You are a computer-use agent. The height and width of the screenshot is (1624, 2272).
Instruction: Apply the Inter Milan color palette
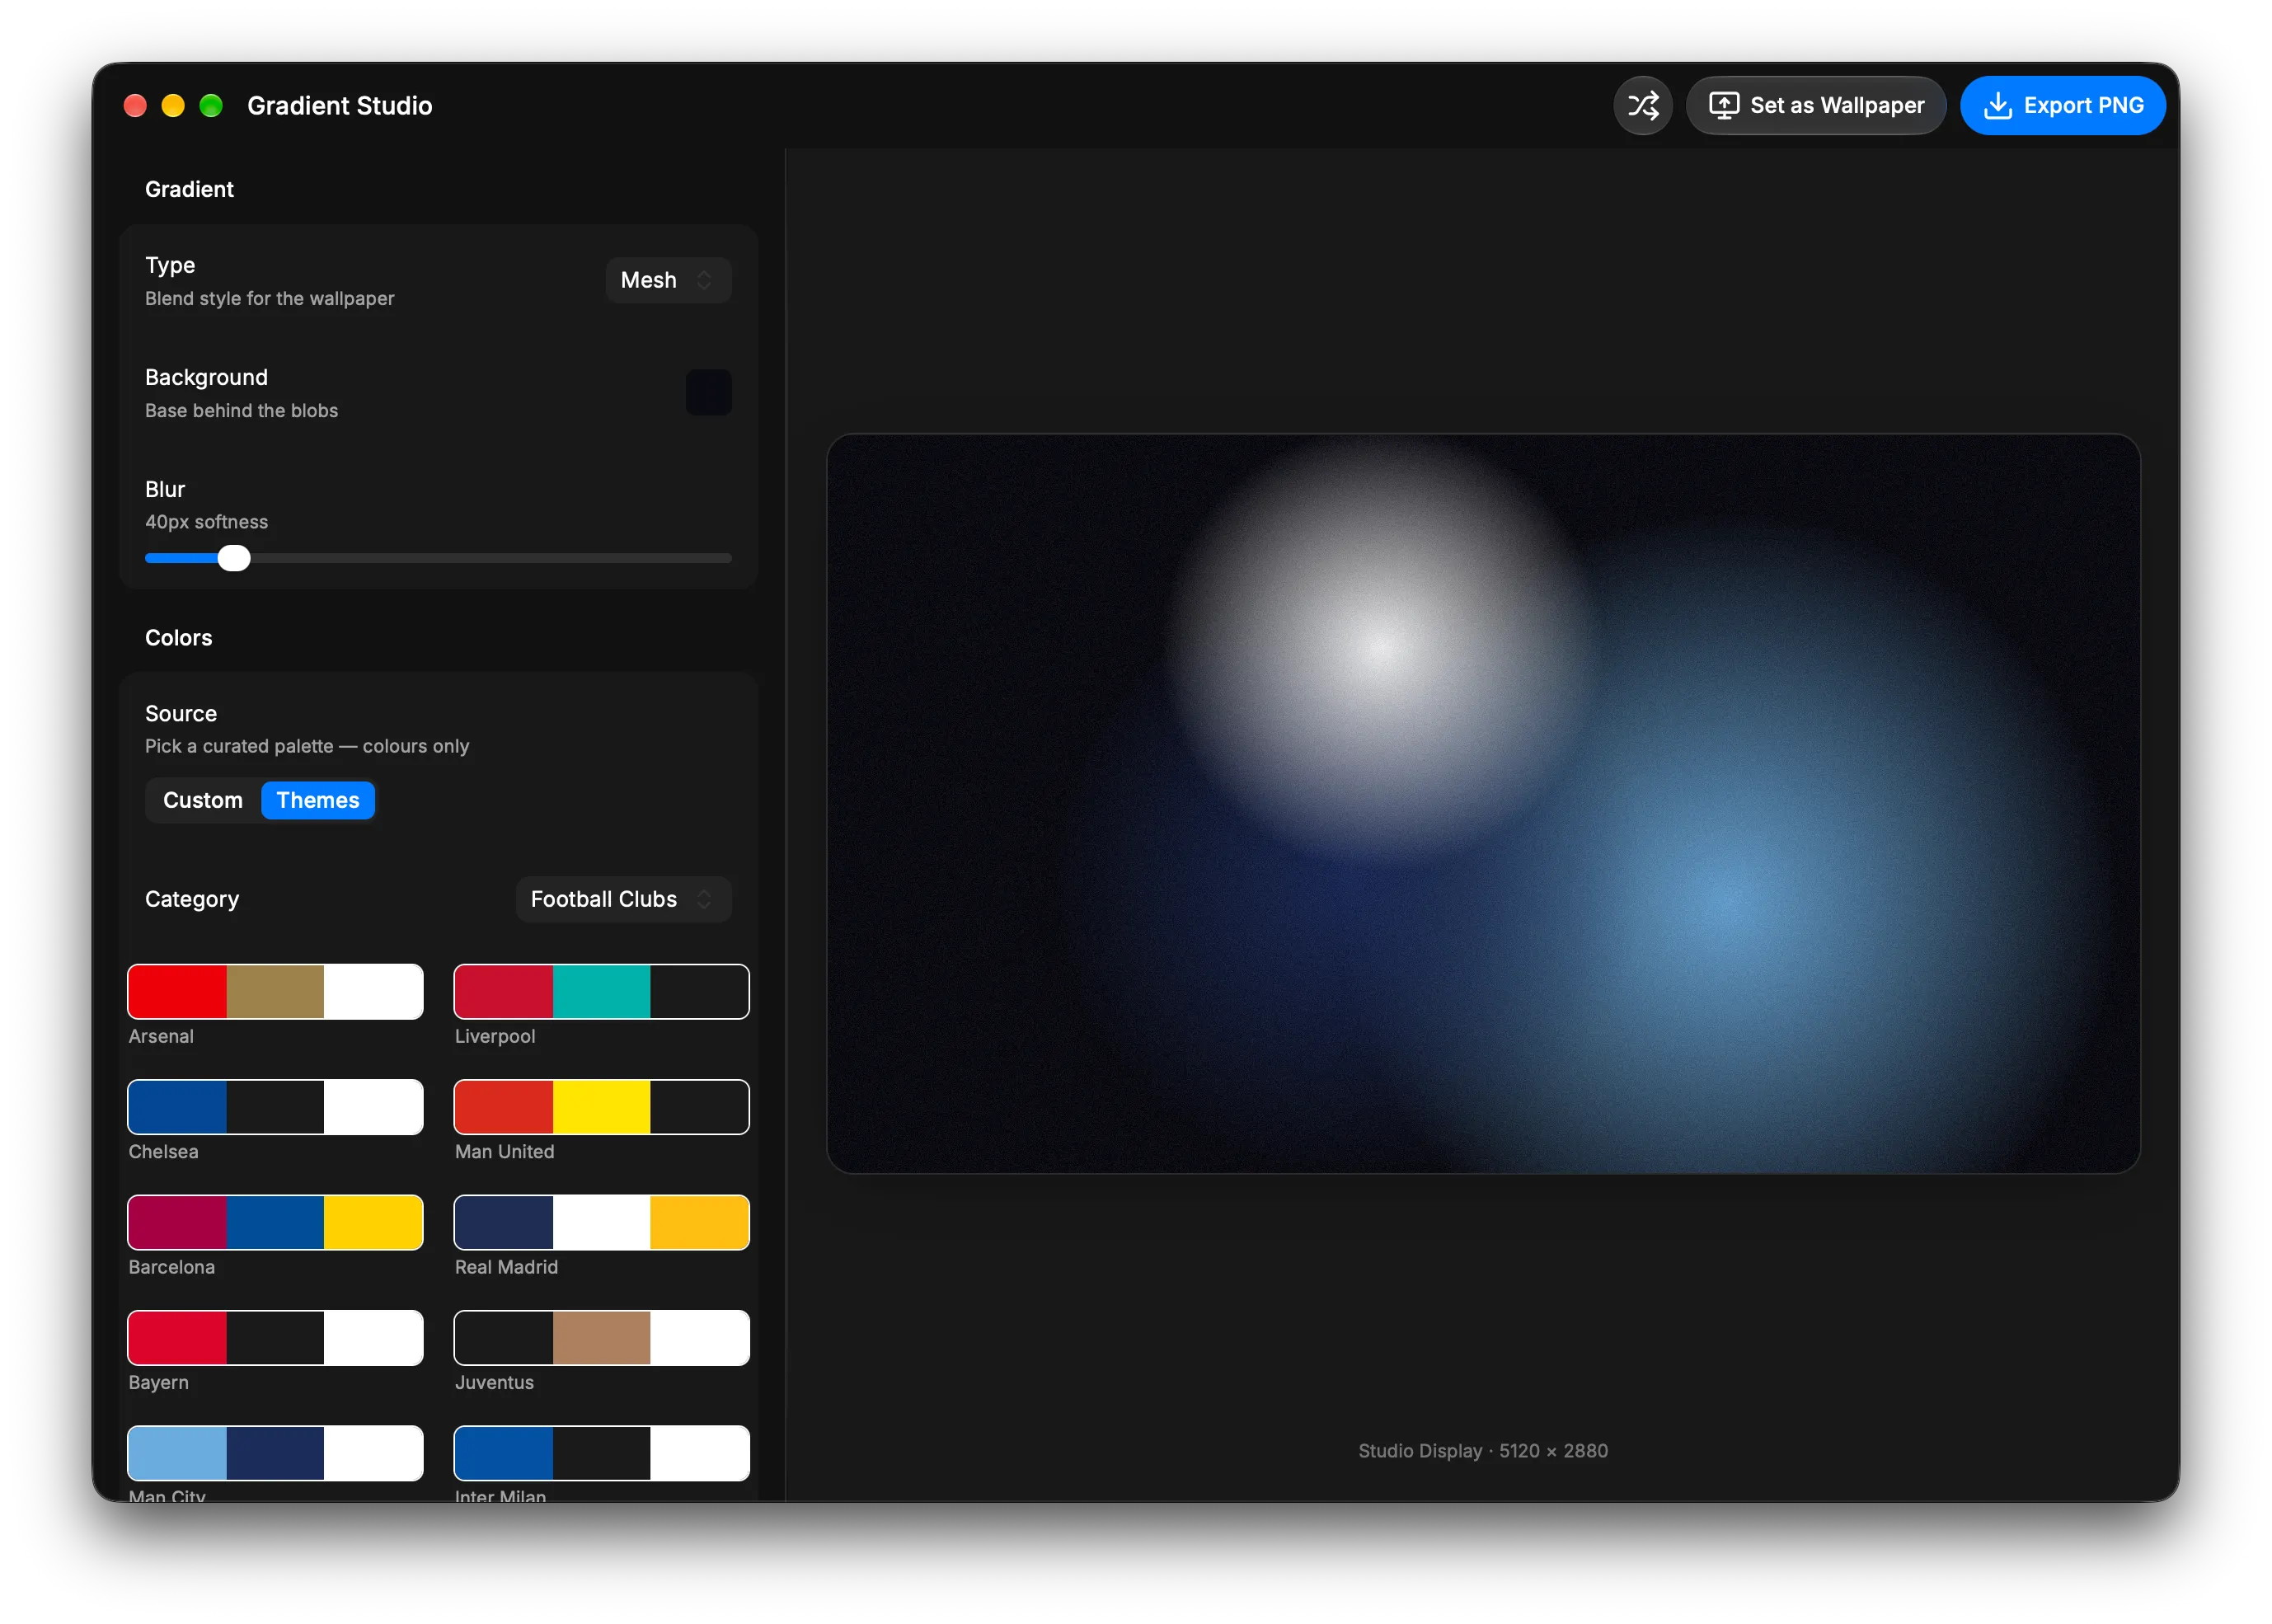click(601, 1453)
